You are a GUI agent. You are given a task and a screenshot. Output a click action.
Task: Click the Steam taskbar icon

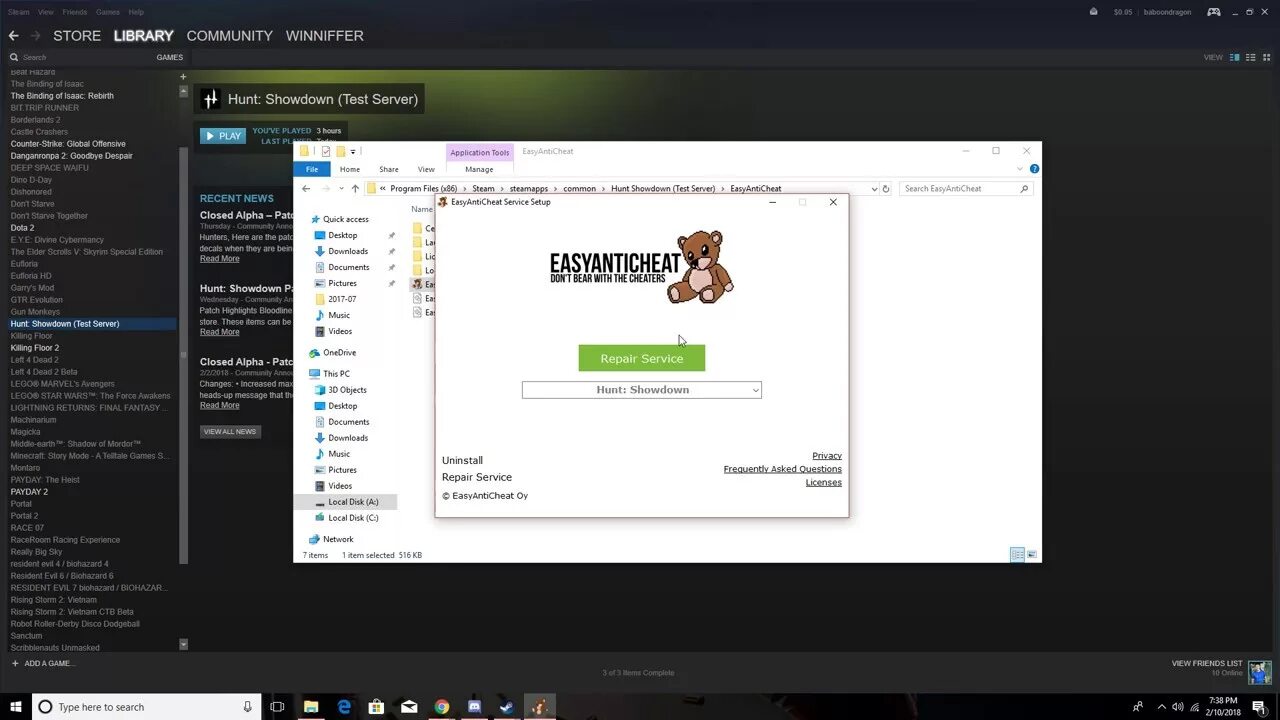pos(507,707)
